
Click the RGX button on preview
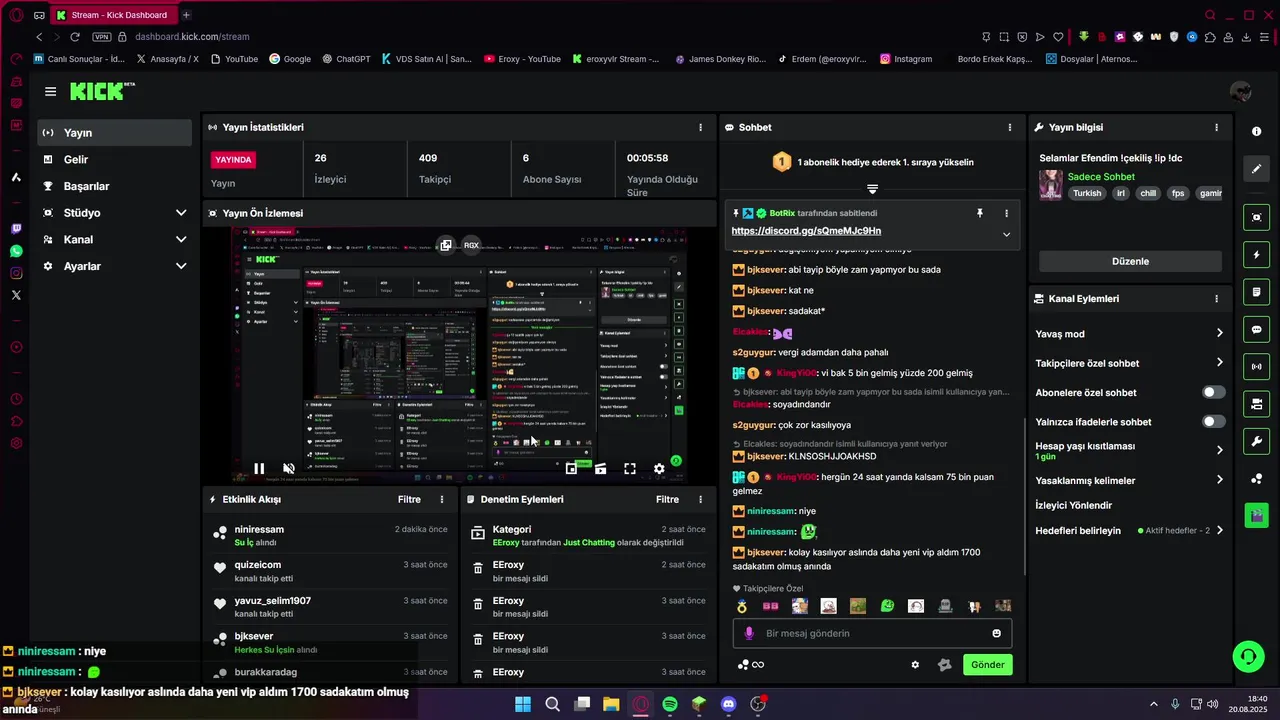(471, 245)
